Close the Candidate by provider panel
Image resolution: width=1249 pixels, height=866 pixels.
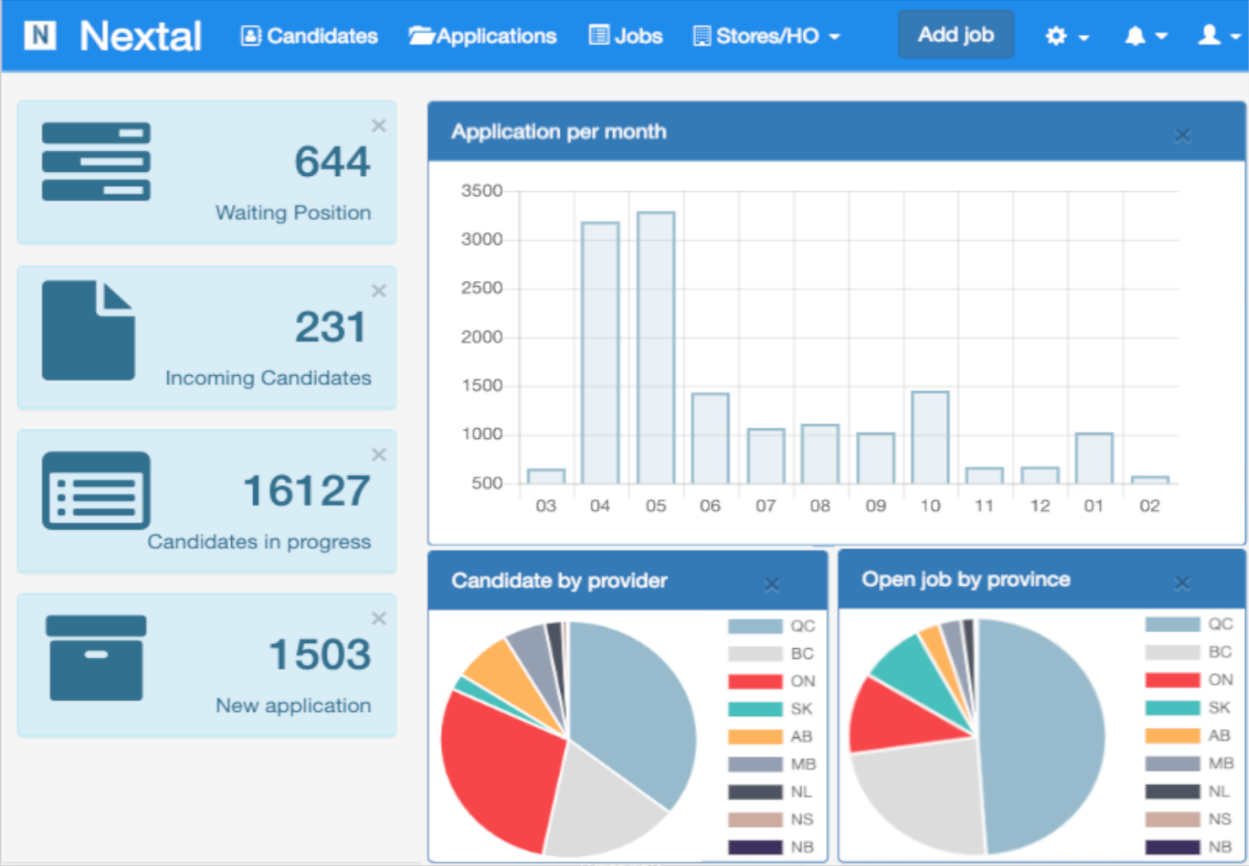pyautogui.click(x=772, y=585)
